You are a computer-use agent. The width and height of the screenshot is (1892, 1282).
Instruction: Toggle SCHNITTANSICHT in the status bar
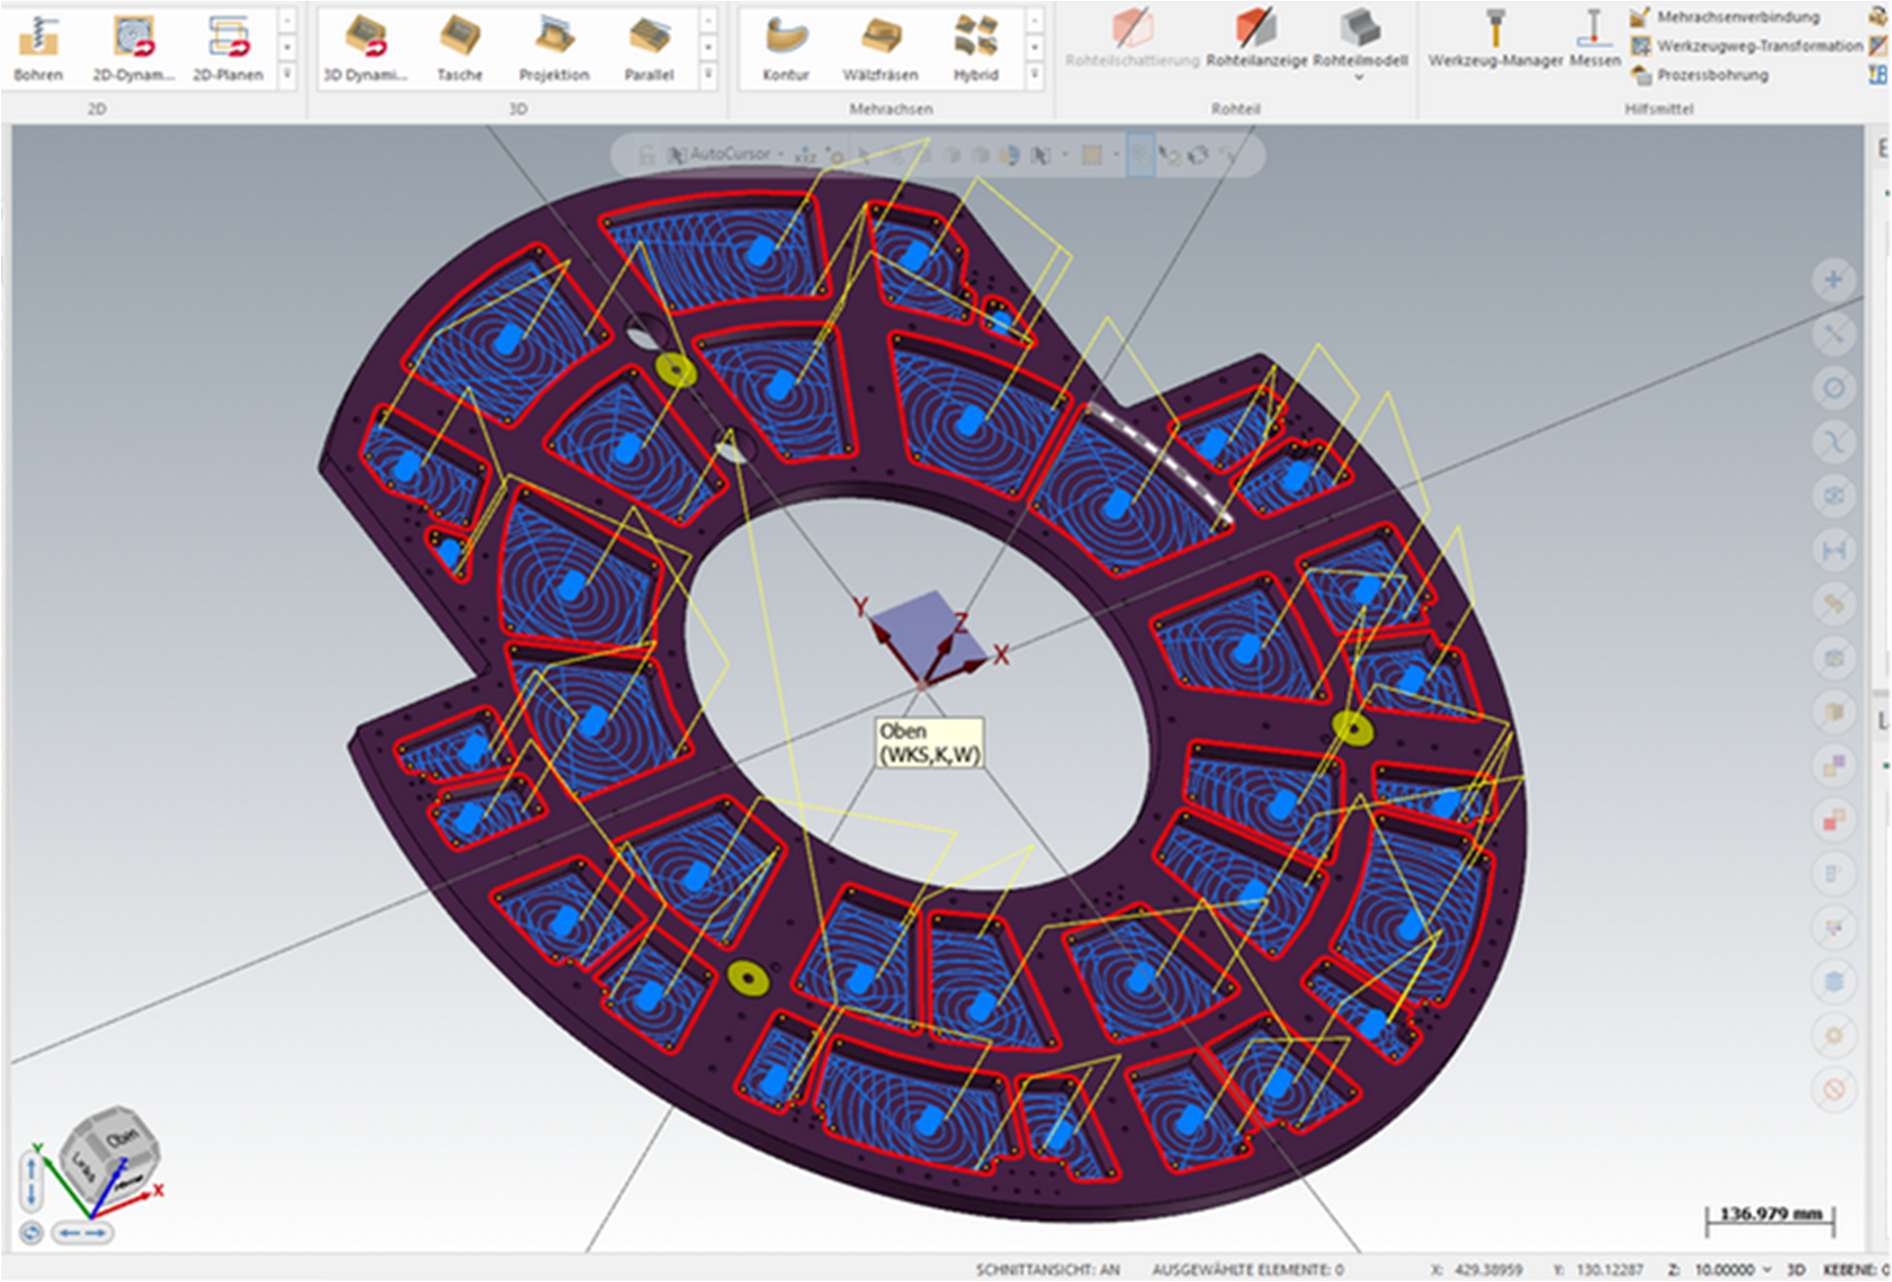tap(1047, 1269)
